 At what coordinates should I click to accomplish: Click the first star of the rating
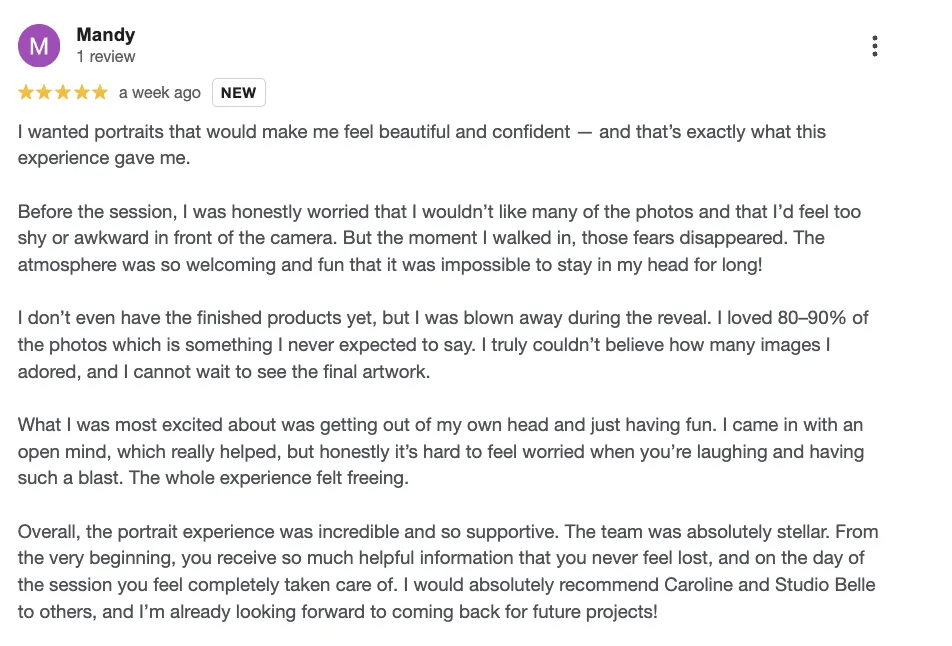27,93
